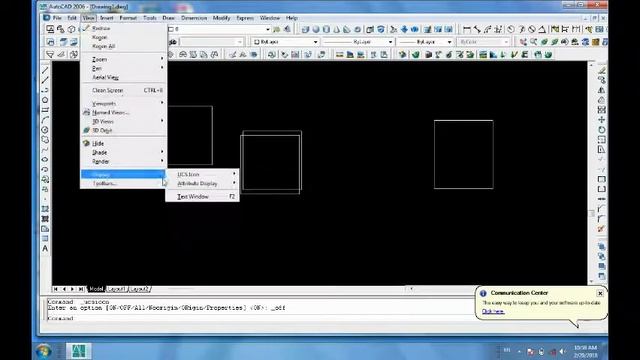This screenshot has width=640, height=360.
Task: Select the Revision Cloud tool
Action: pyautogui.click(x=45, y=140)
